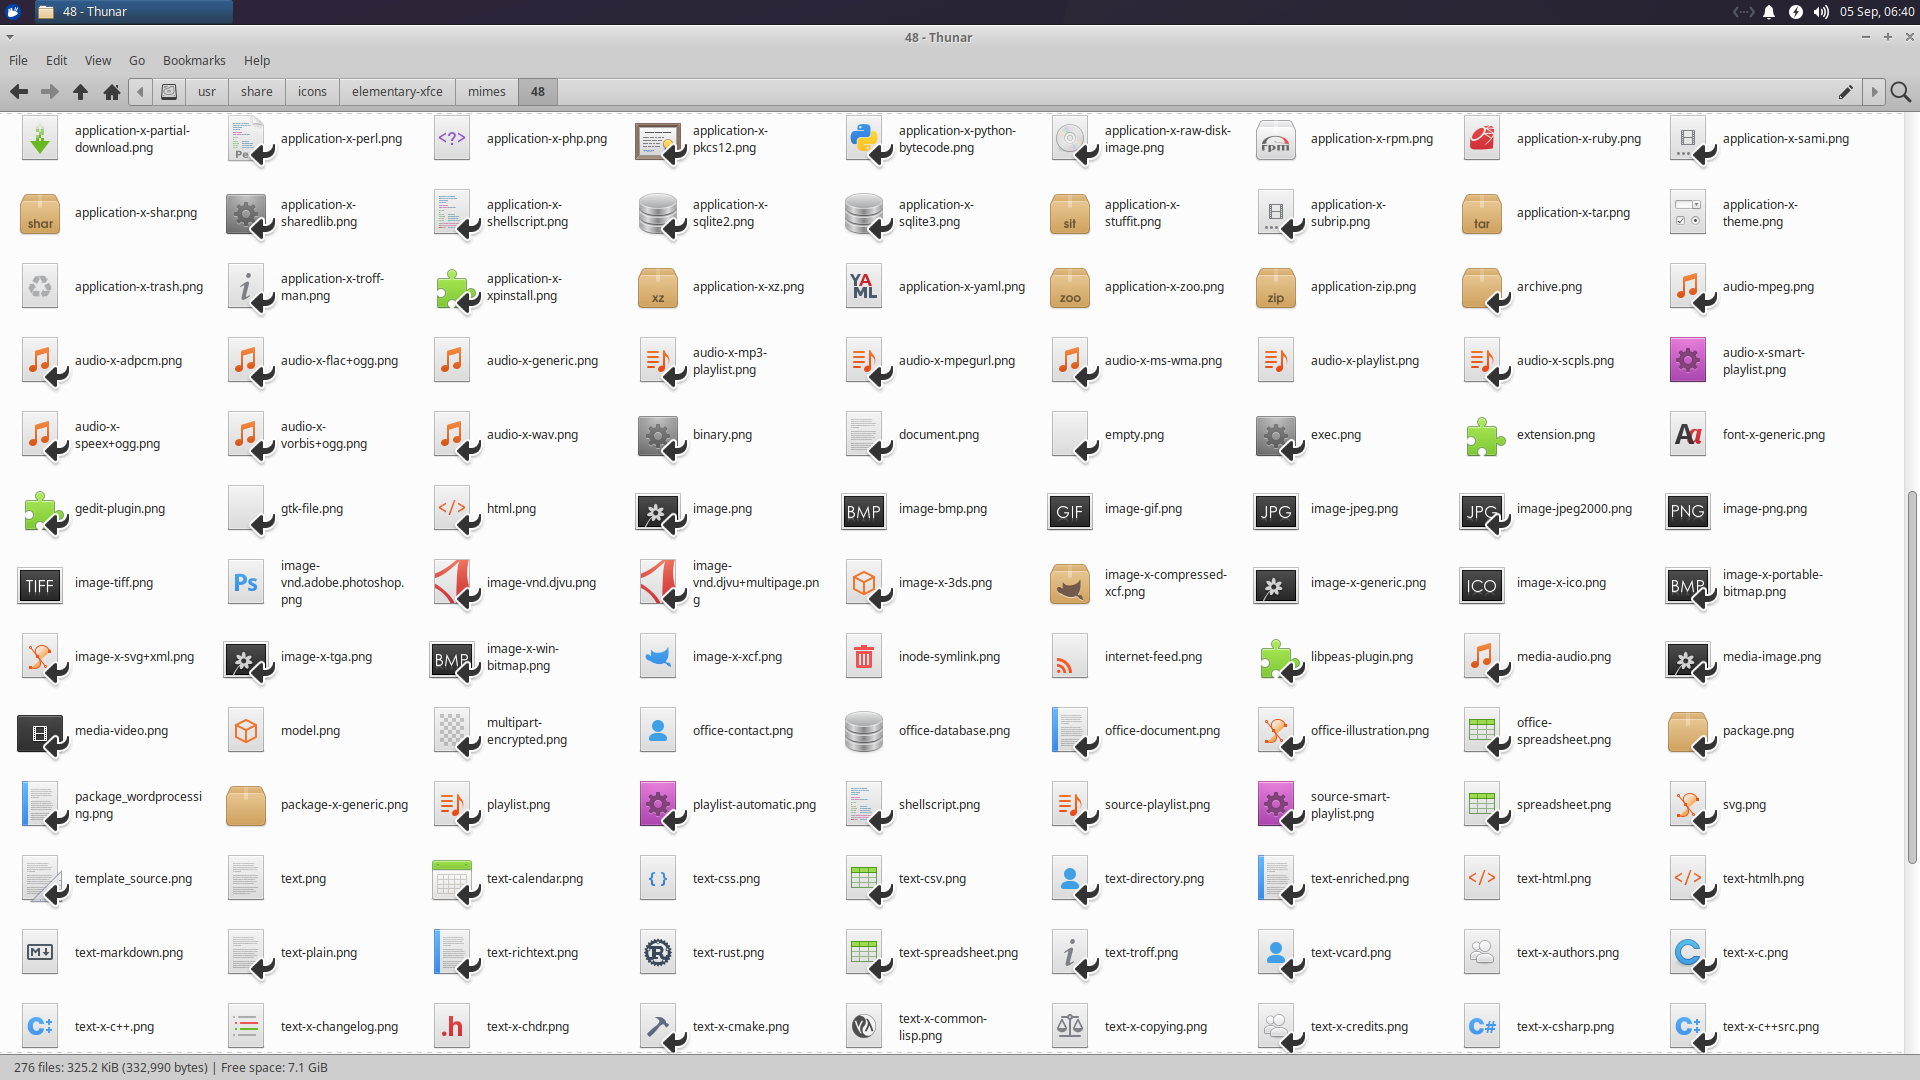This screenshot has width=1920, height=1080.
Task: Expand the path bar with the right arrow
Action: pyautogui.click(x=1874, y=91)
